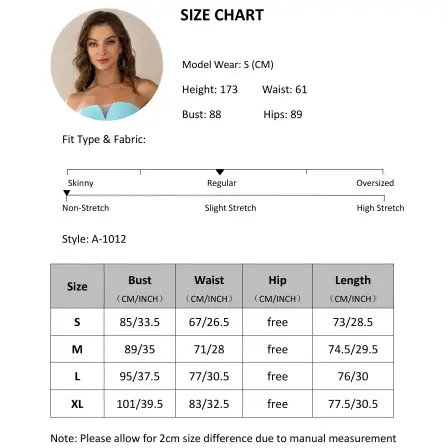
Task: Click the 85/33.5 bust cell
Action: coord(140,322)
